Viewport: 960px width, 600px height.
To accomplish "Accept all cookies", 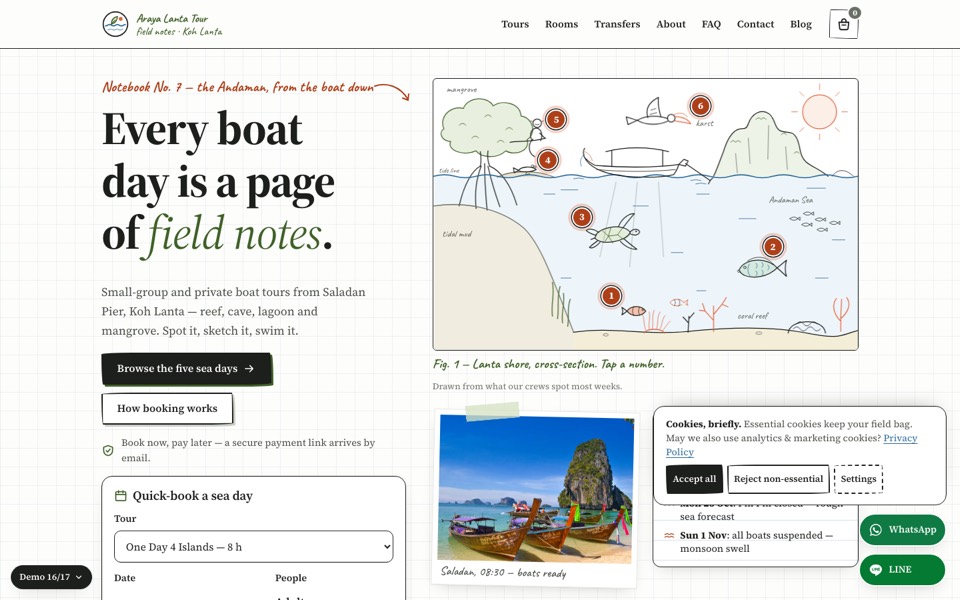I will pyautogui.click(x=694, y=479).
